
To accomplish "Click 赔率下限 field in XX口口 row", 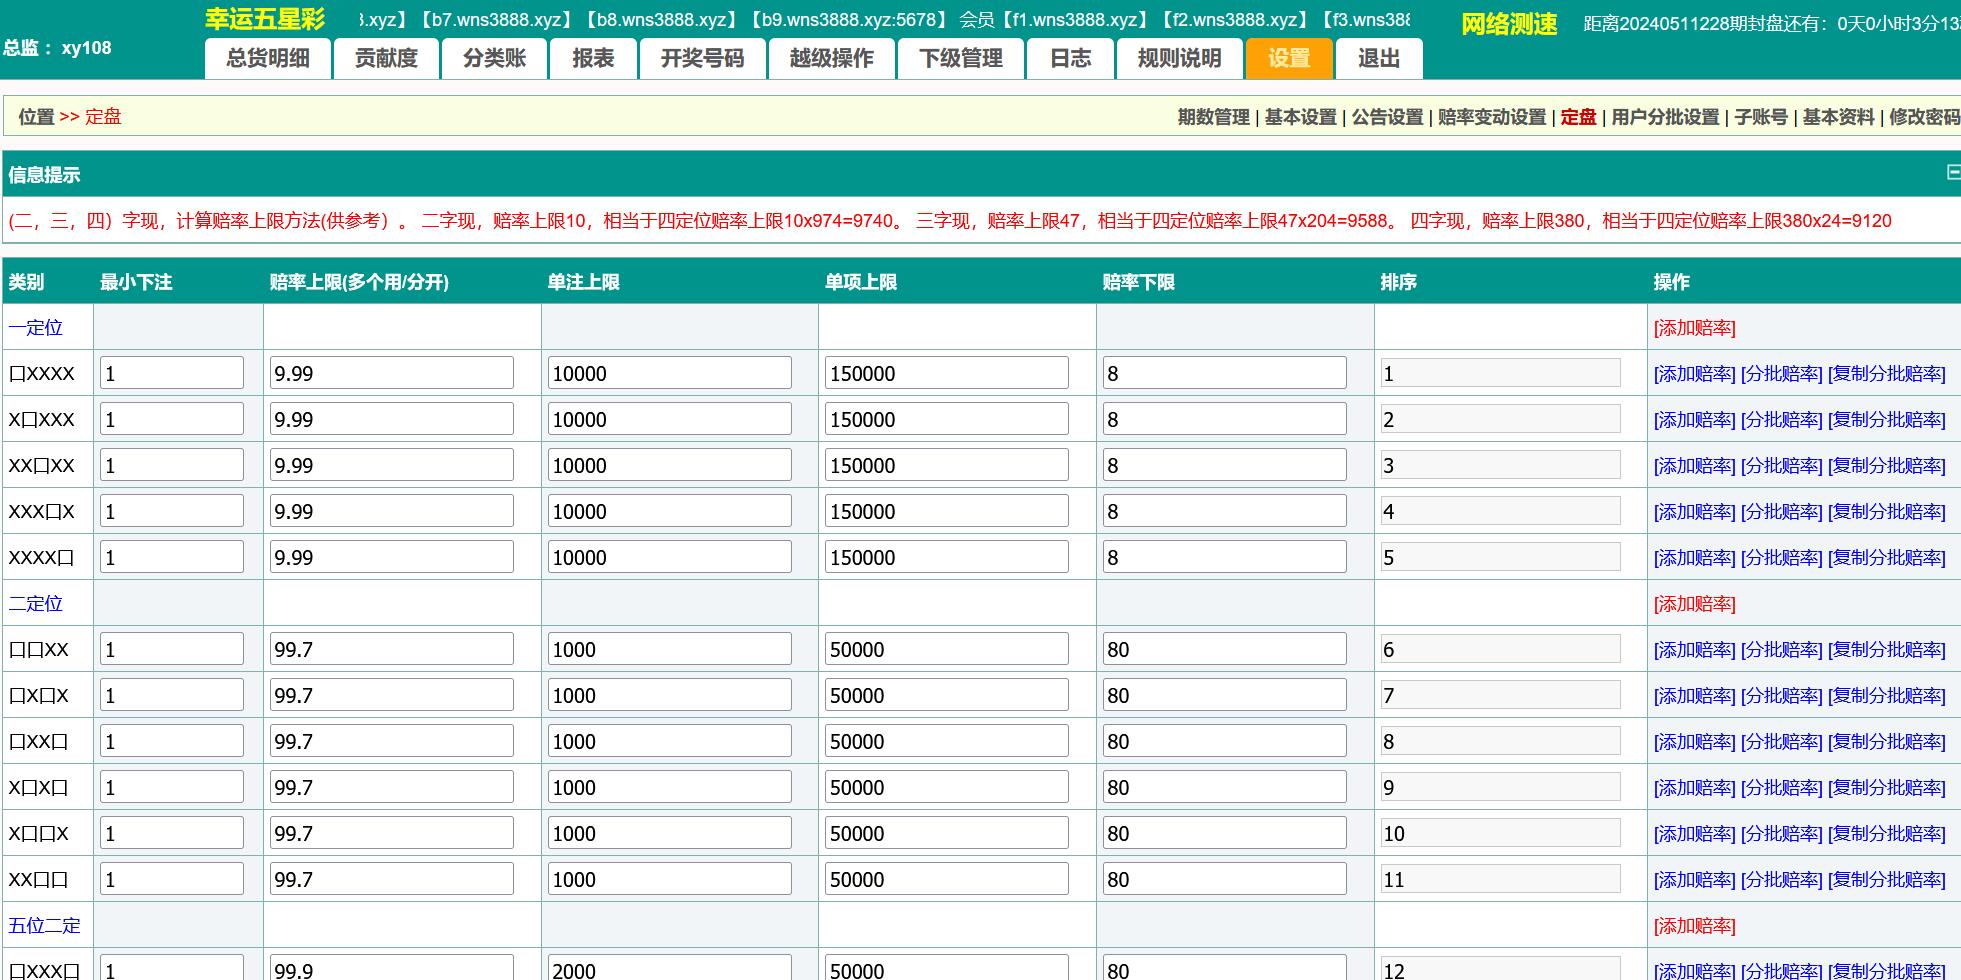I will coord(1224,880).
